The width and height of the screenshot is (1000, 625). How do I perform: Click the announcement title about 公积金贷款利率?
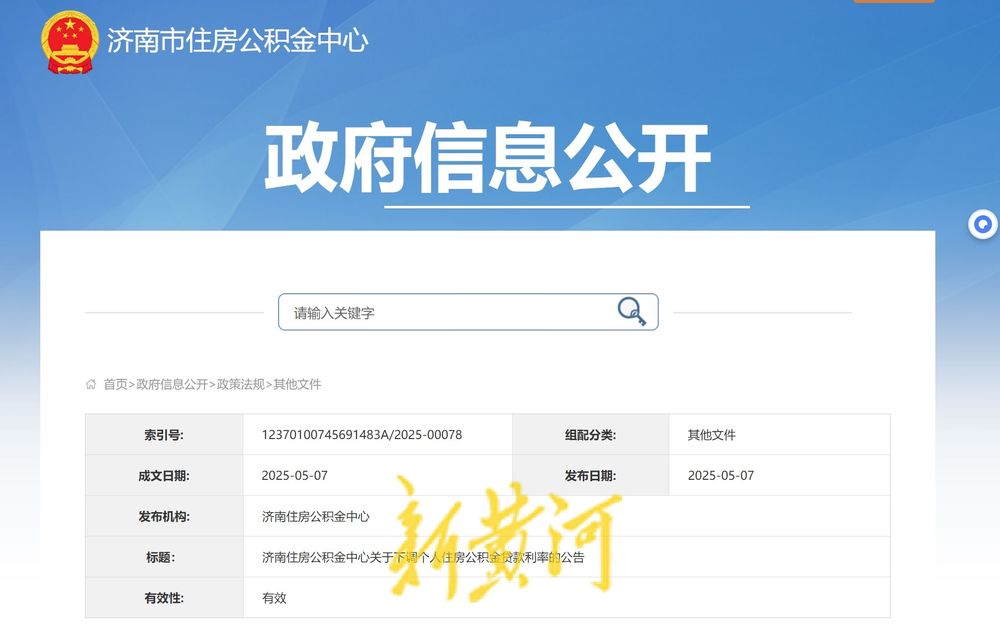point(423,557)
